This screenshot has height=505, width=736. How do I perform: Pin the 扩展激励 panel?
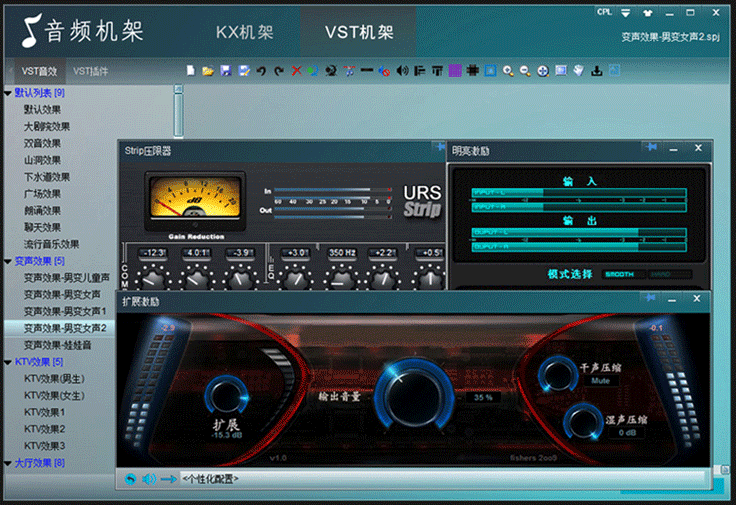click(651, 298)
